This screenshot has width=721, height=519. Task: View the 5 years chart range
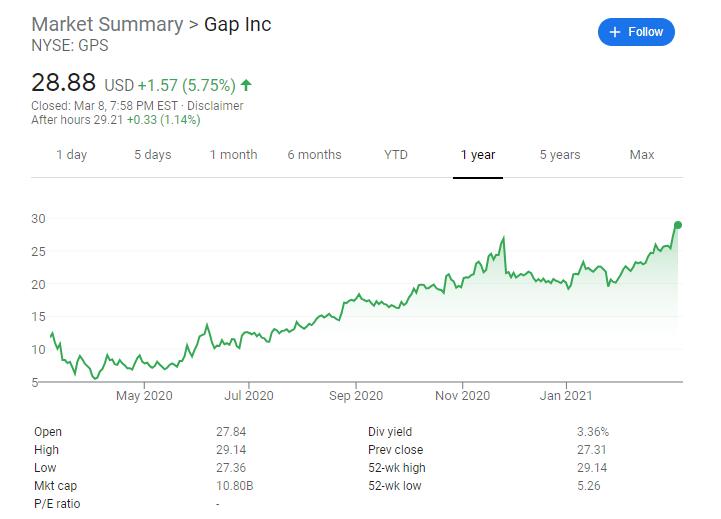pyautogui.click(x=559, y=155)
